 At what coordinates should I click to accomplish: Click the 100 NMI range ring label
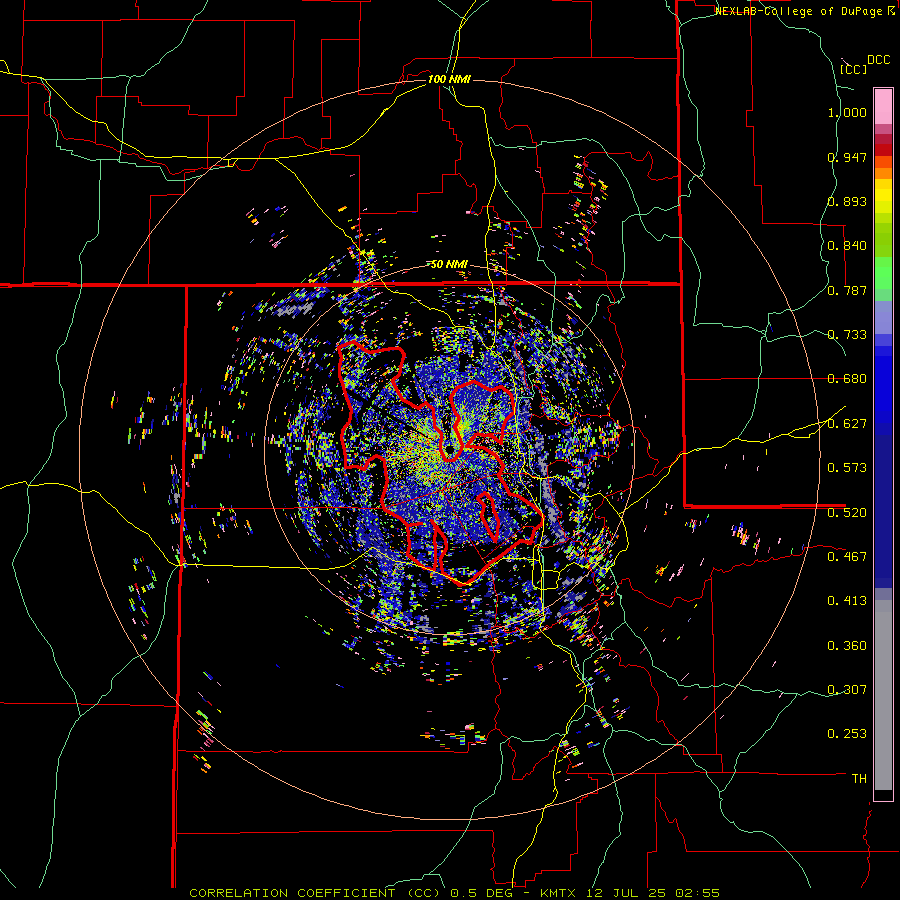(449, 79)
